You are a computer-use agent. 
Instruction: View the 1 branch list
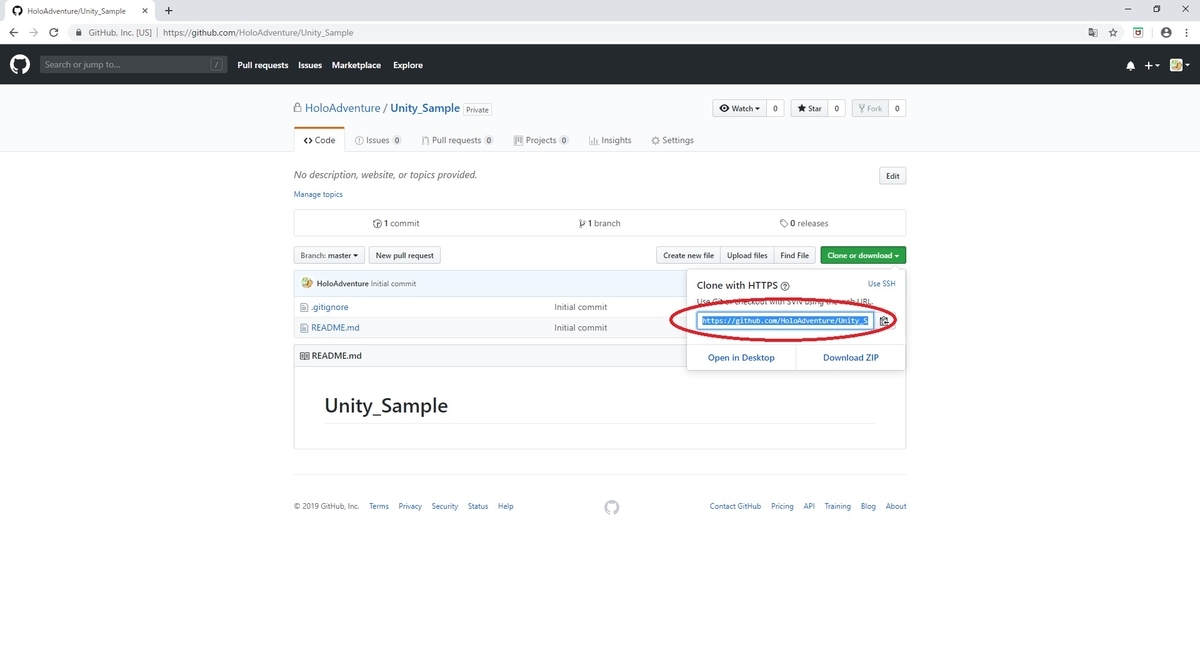[600, 223]
